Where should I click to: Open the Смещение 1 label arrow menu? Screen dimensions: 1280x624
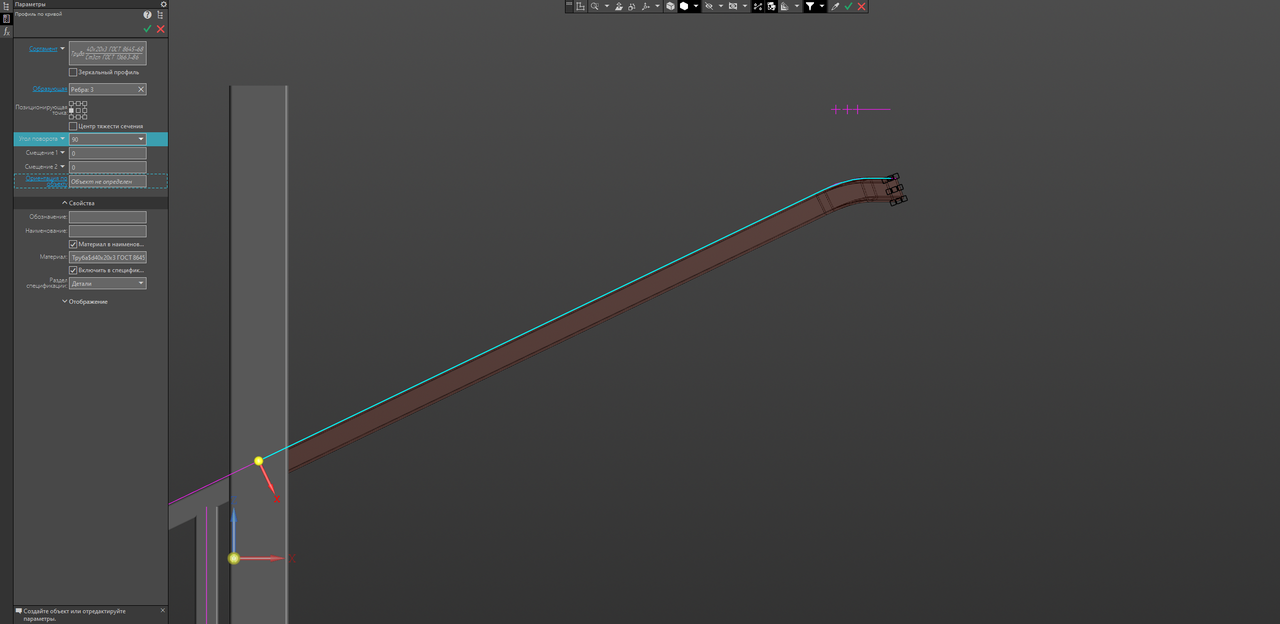coord(62,153)
